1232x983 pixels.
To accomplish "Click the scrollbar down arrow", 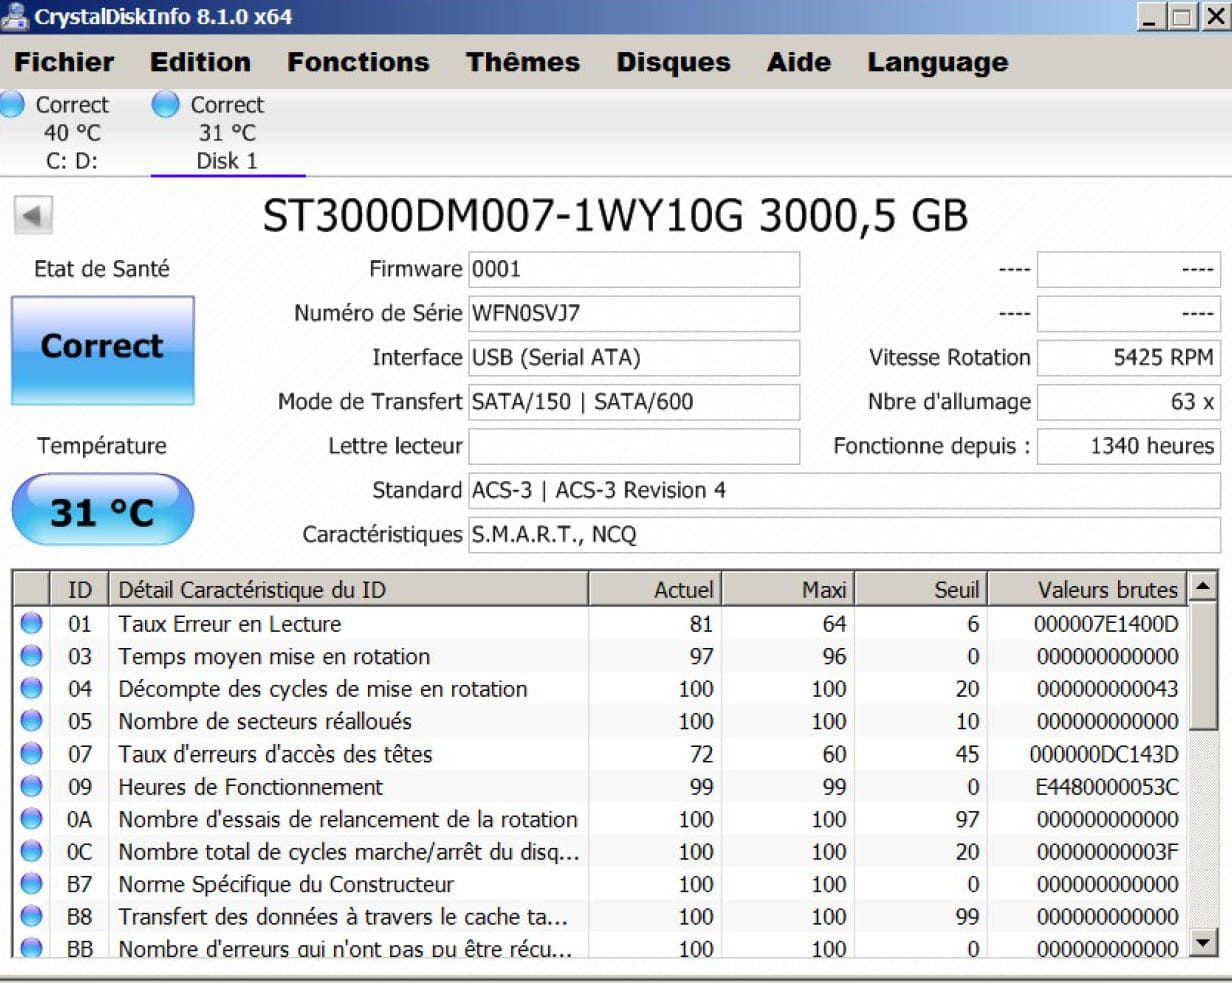I will click(1204, 941).
